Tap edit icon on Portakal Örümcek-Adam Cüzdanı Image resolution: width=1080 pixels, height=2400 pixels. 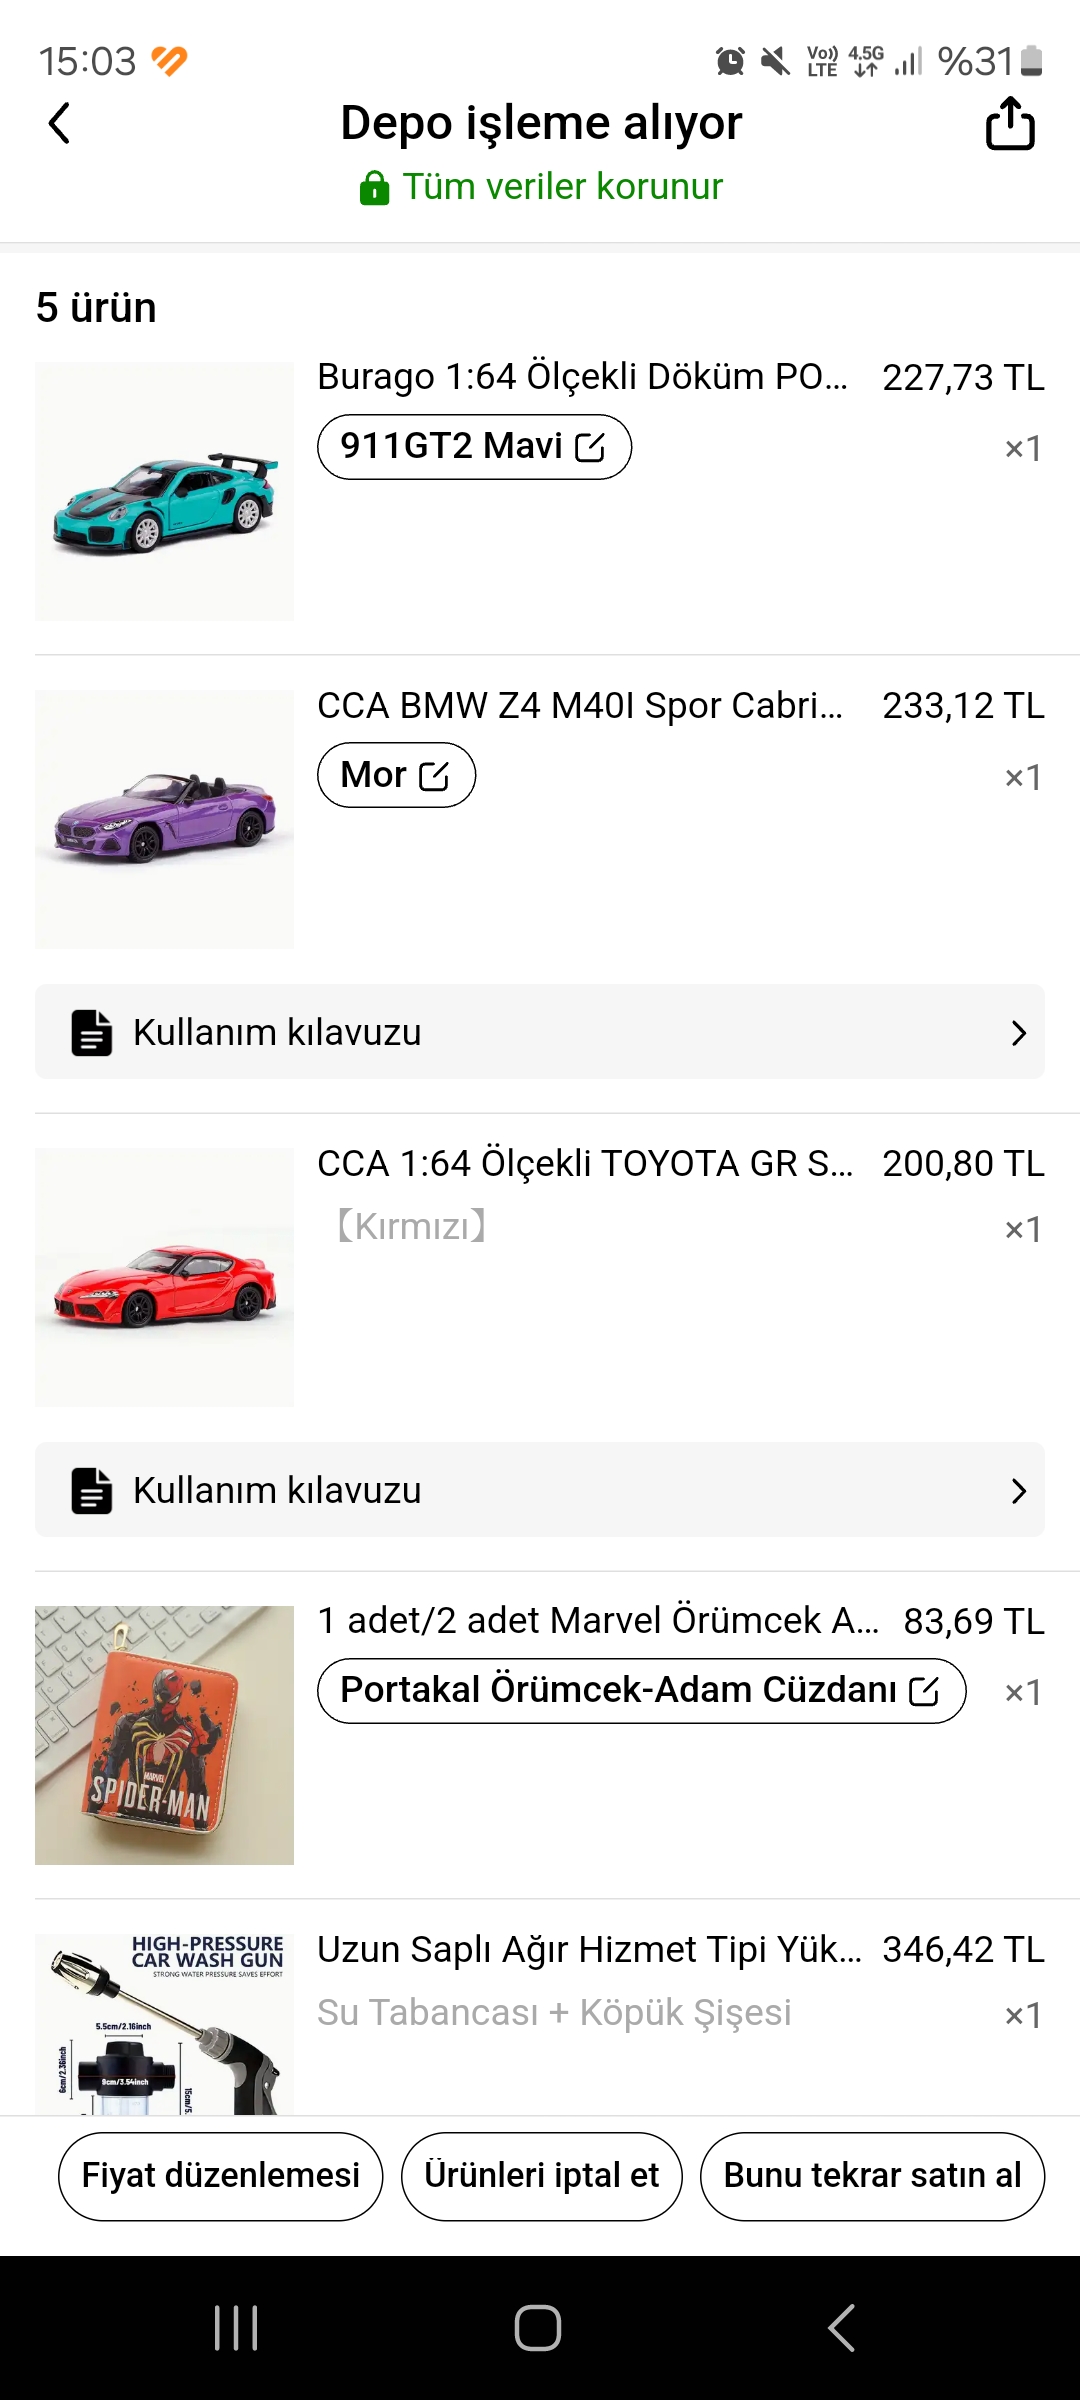click(924, 1691)
